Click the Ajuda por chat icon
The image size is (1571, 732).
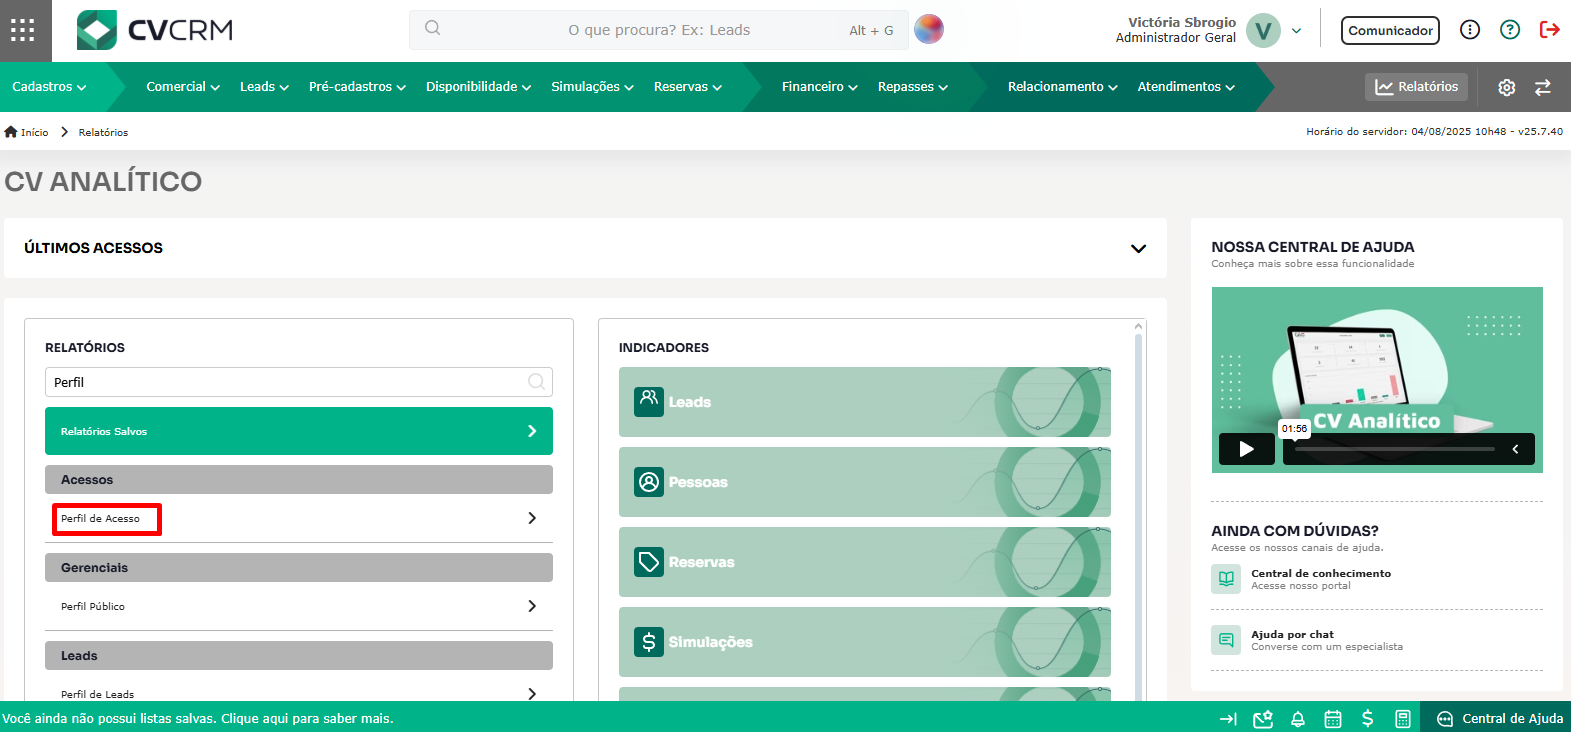point(1226,640)
